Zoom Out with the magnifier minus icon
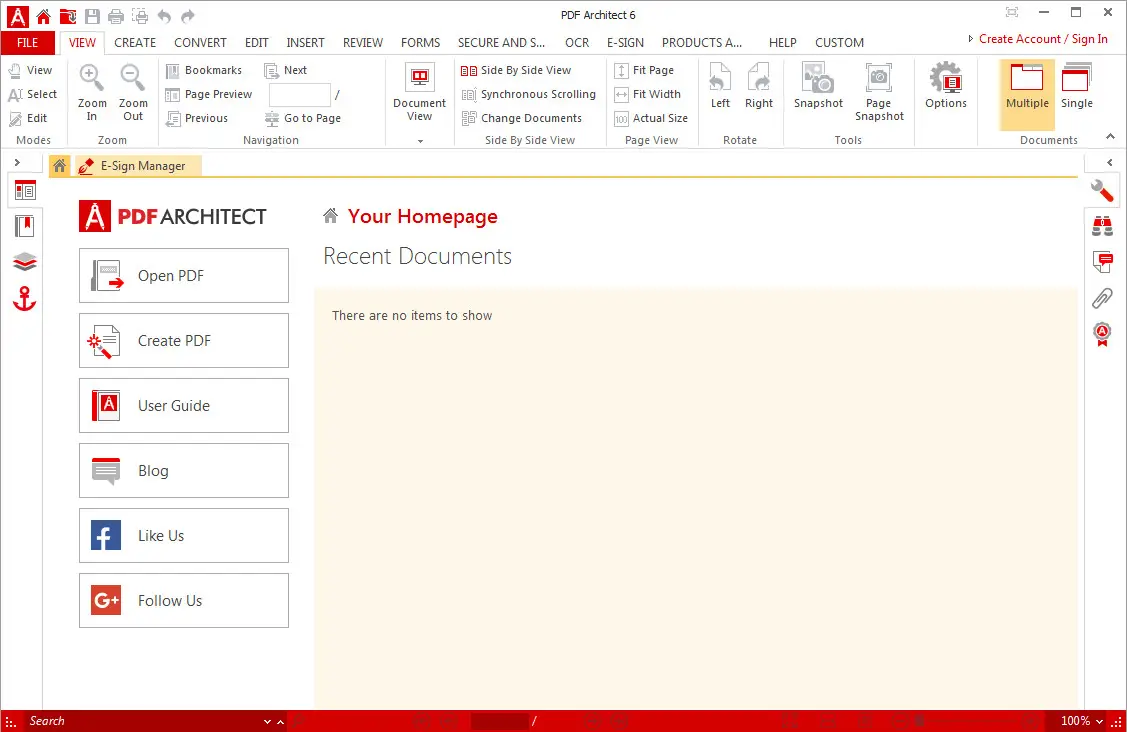 [x=133, y=93]
